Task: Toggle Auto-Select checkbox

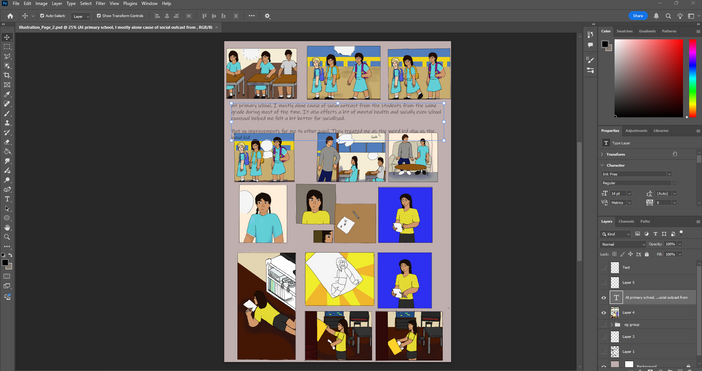Action: [x=42, y=16]
